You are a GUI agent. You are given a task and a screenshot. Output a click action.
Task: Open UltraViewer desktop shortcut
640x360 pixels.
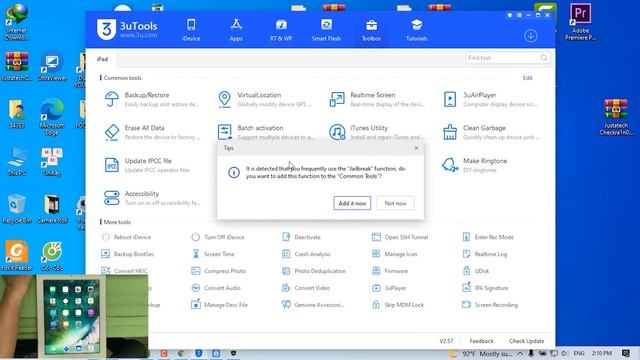[x=52, y=66]
